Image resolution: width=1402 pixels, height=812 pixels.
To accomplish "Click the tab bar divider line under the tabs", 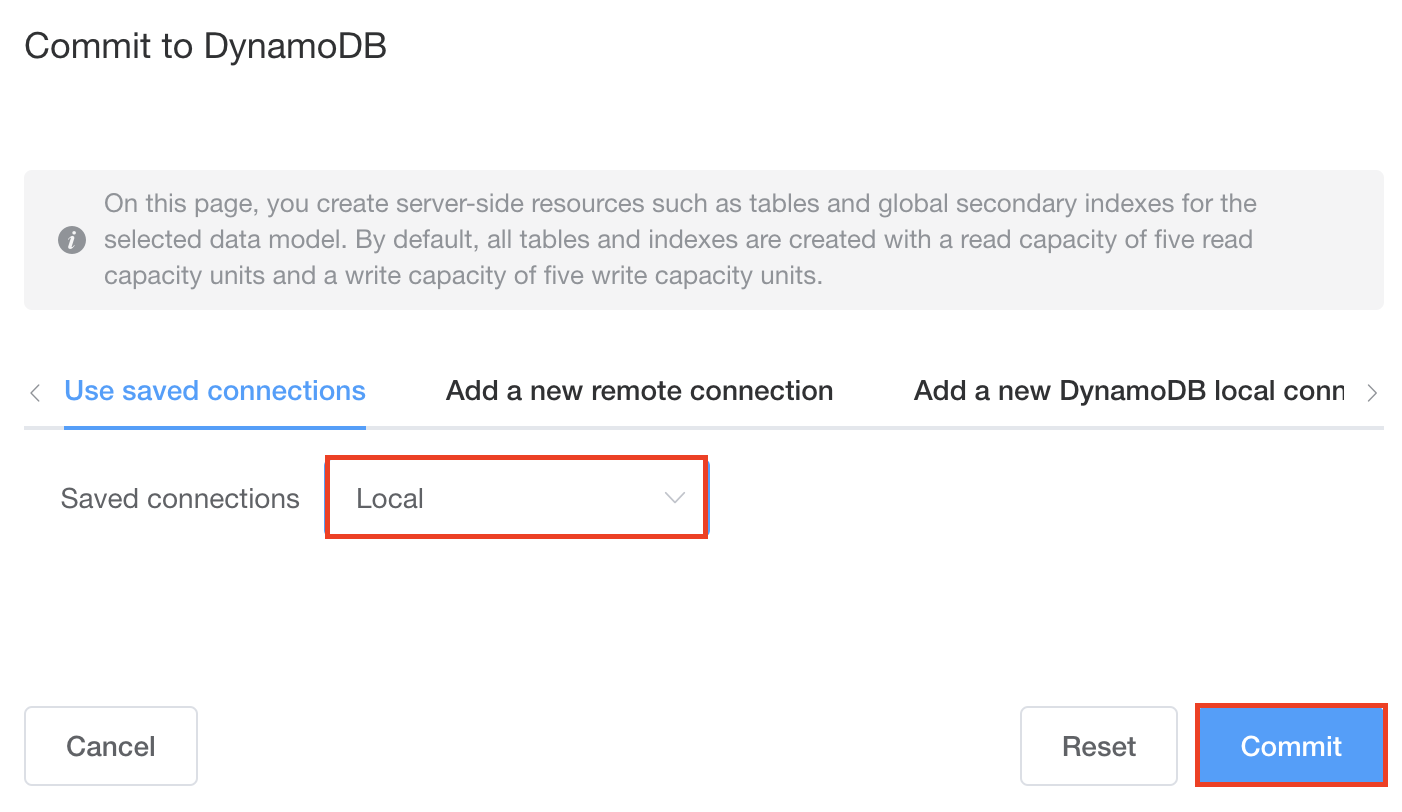I will point(875,428).
